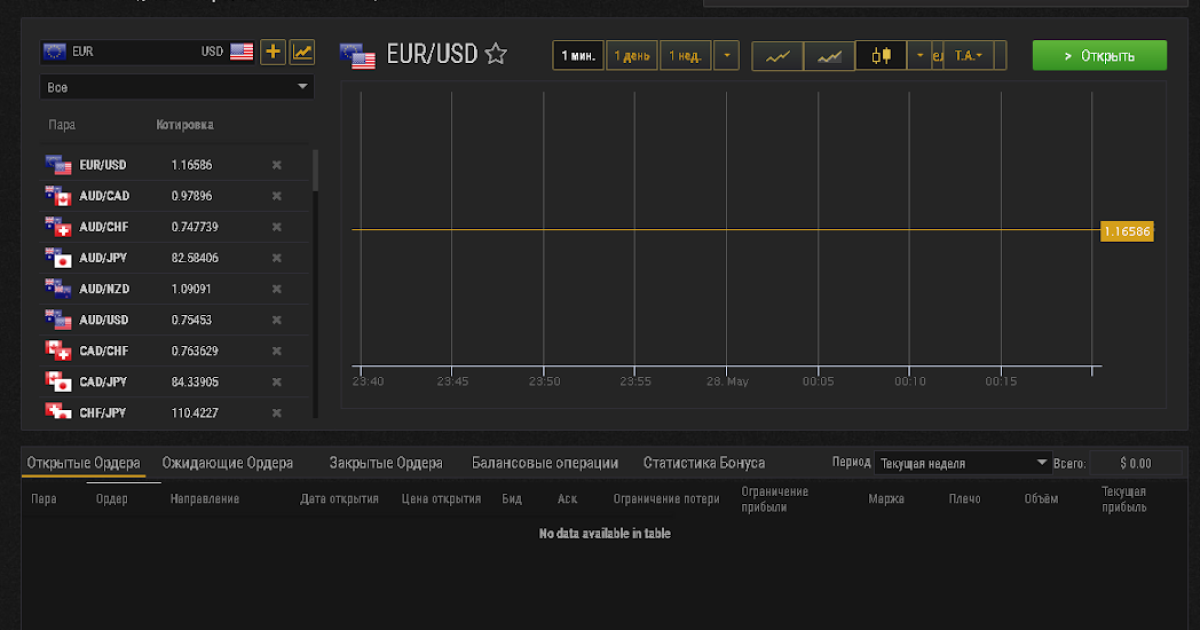
Task: Switch chart to 1 мин. interval
Action: click(578, 56)
